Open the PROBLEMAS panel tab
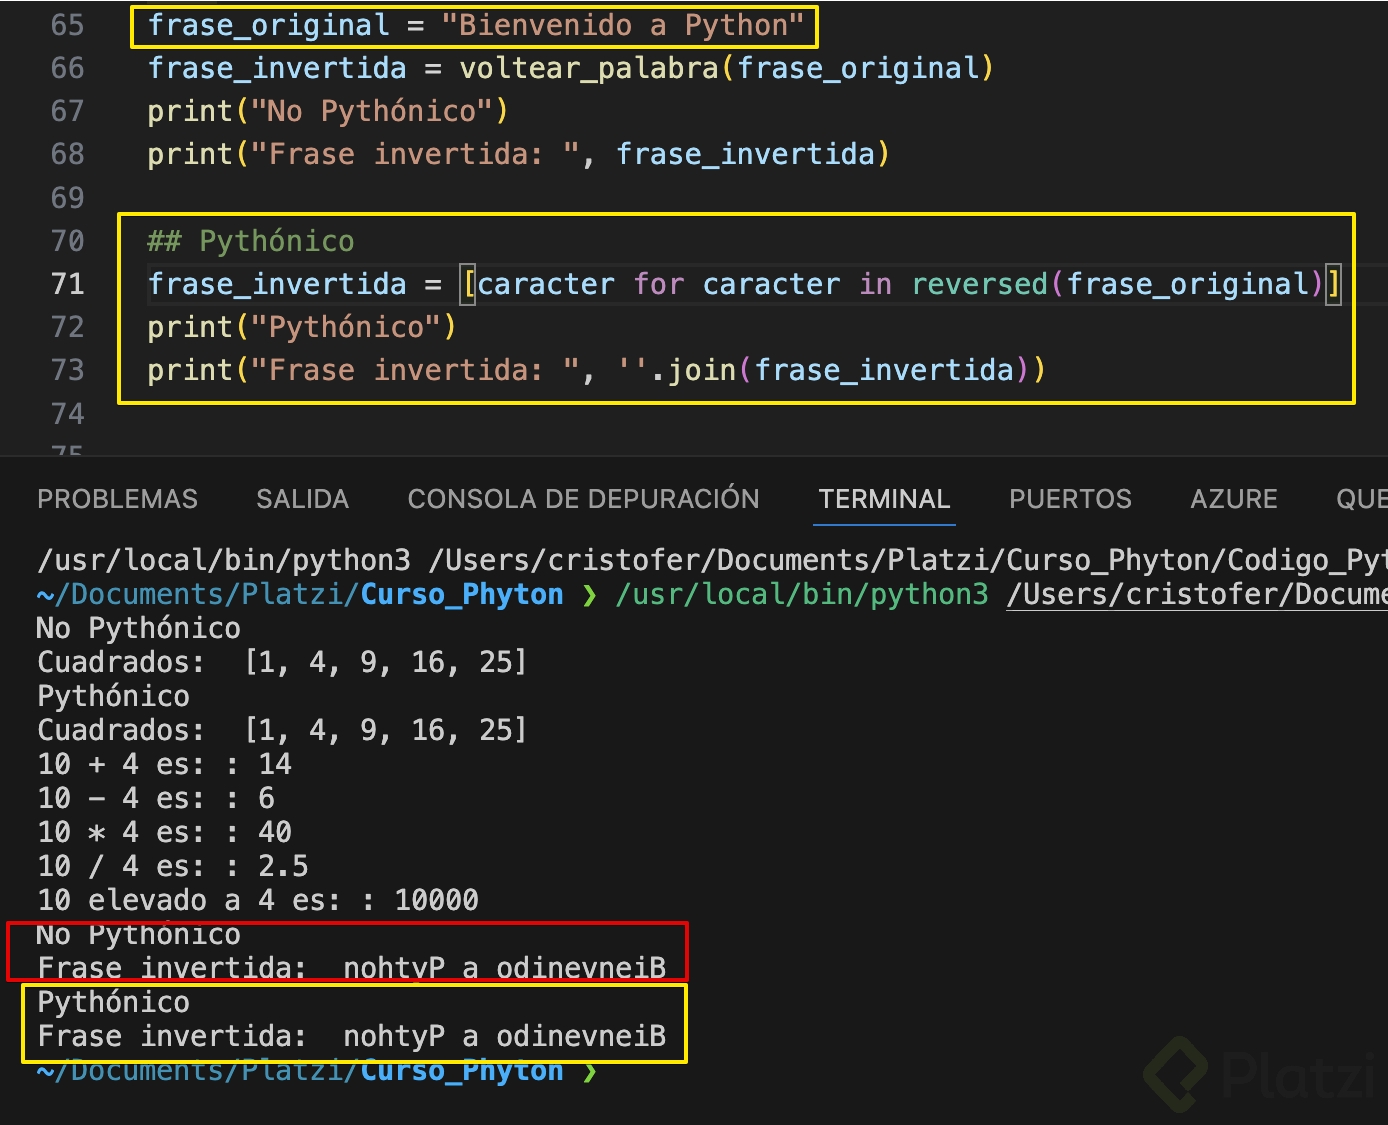1388x1125 pixels. [117, 499]
